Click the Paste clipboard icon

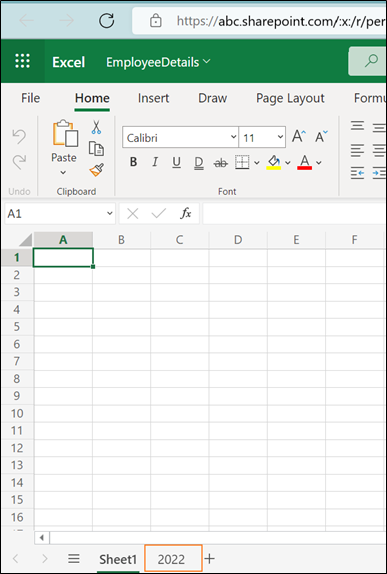click(65, 133)
